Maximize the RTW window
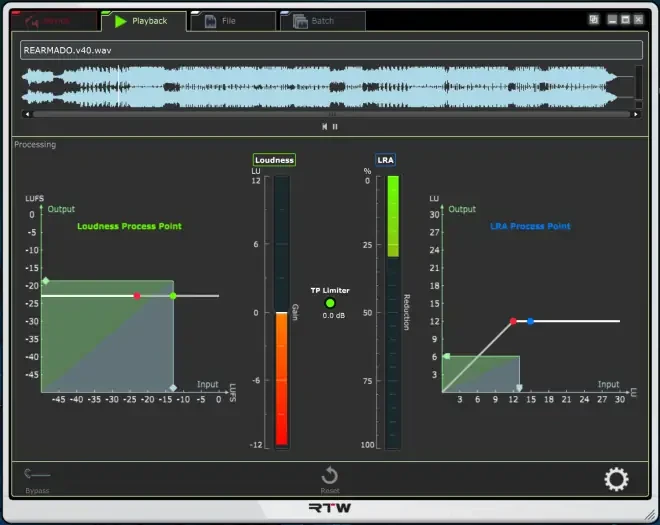Screen dimensions: 660x525 coord(625,19)
